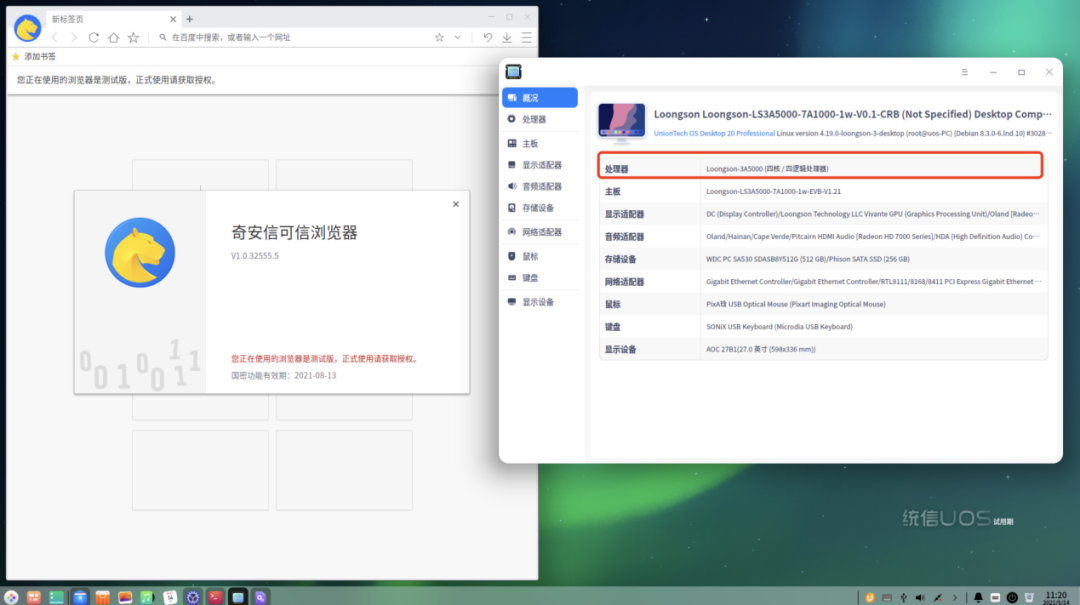Open the music player icon in the taskbar
The image size is (1080, 605).
tap(147, 597)
